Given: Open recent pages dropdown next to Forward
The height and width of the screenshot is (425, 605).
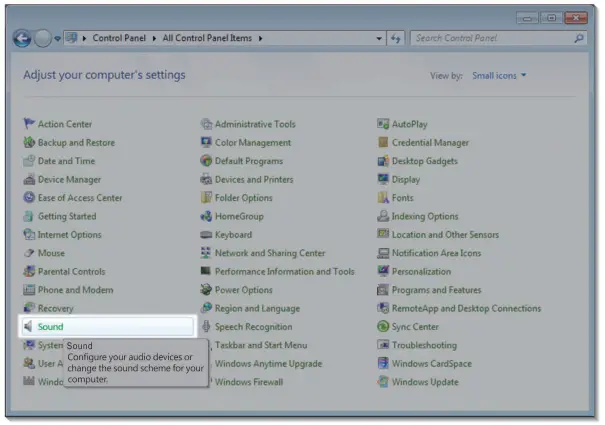Looking at the screenshot, I should pyautogui.click(x=57, y=38).
